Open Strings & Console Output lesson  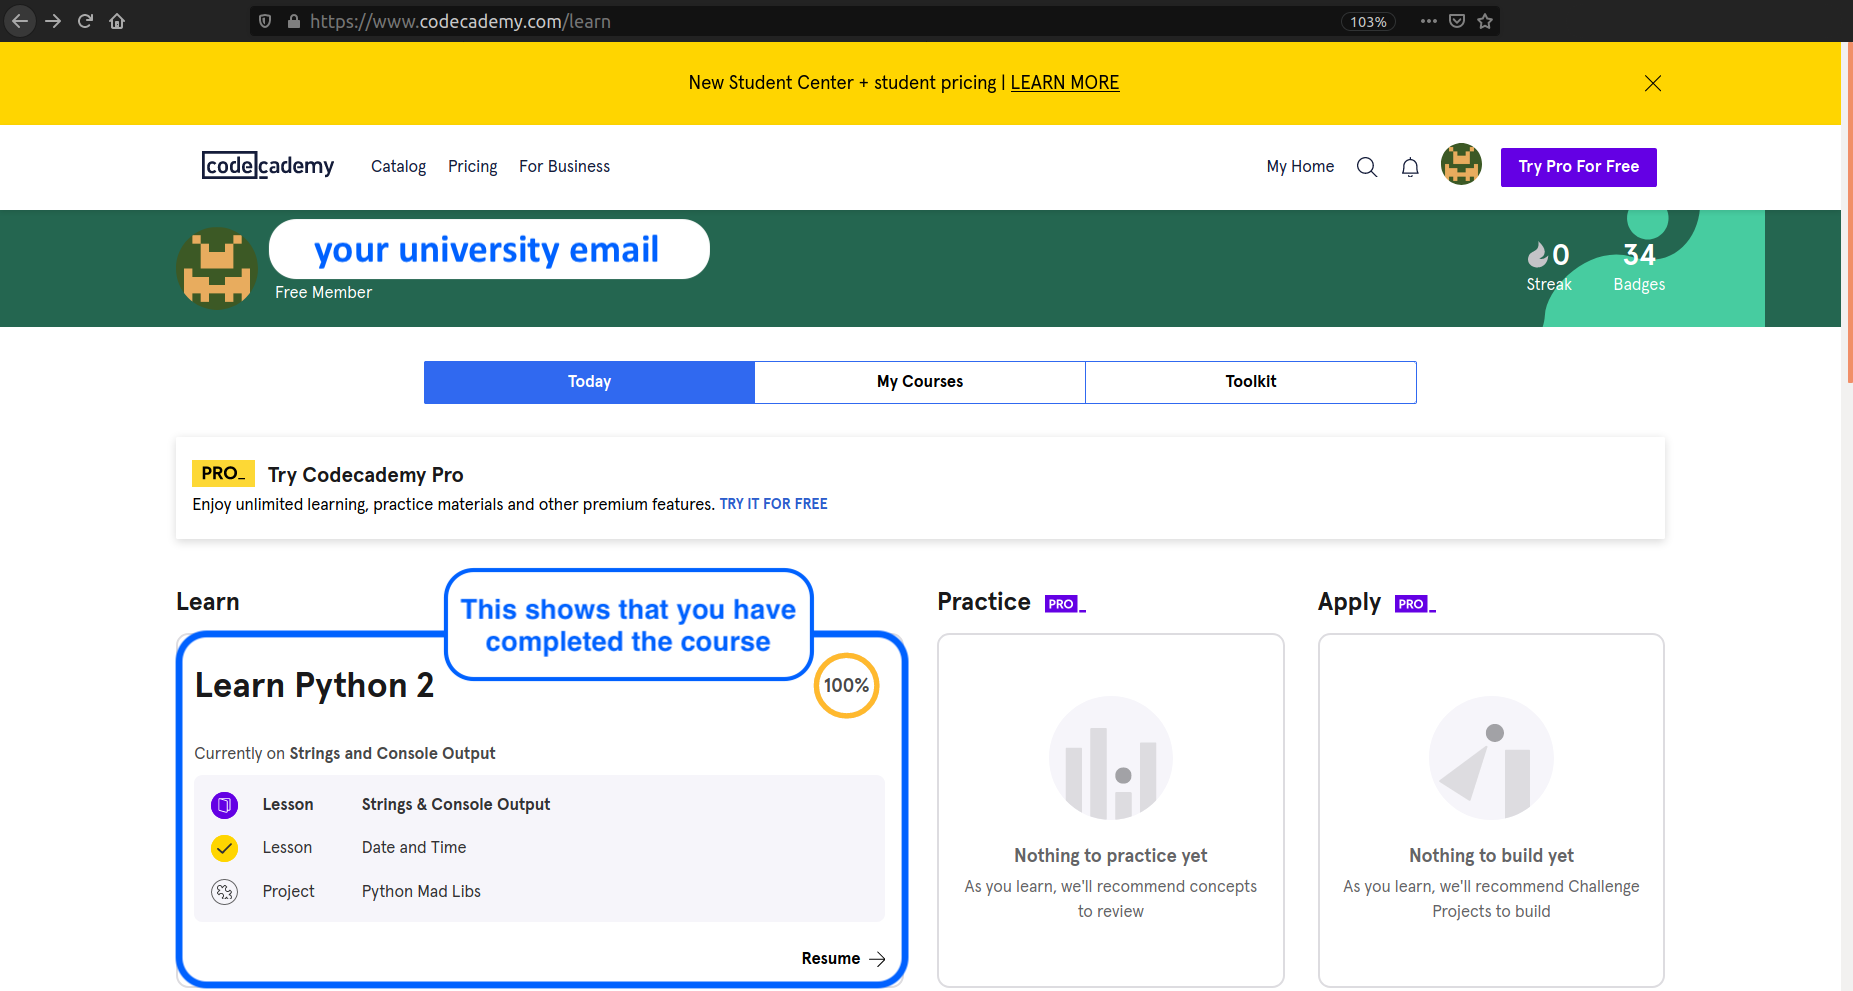point(456,805)
